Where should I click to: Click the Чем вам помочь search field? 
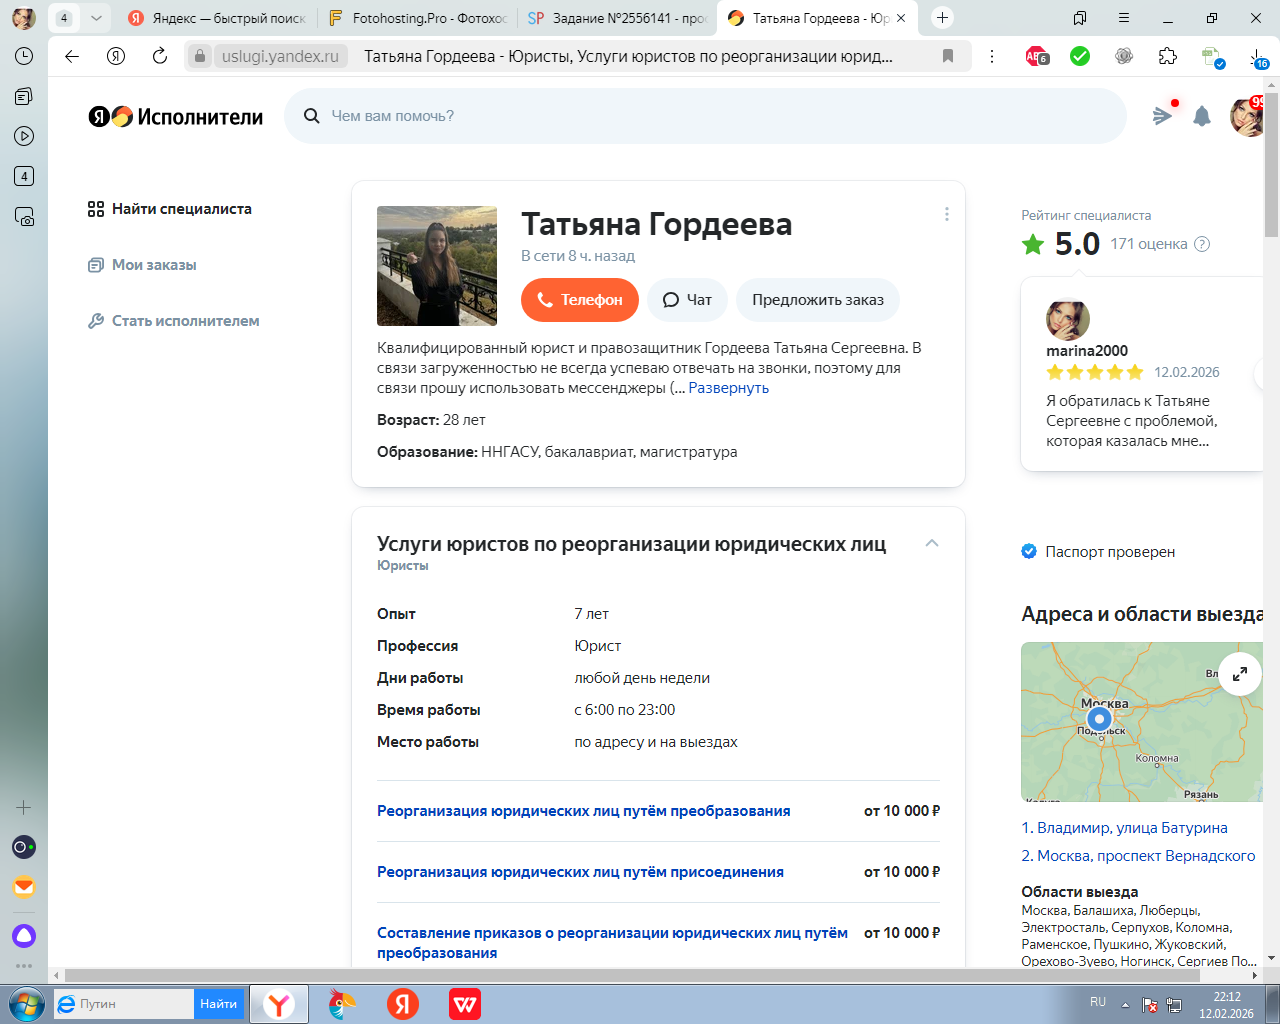(705, 116)
